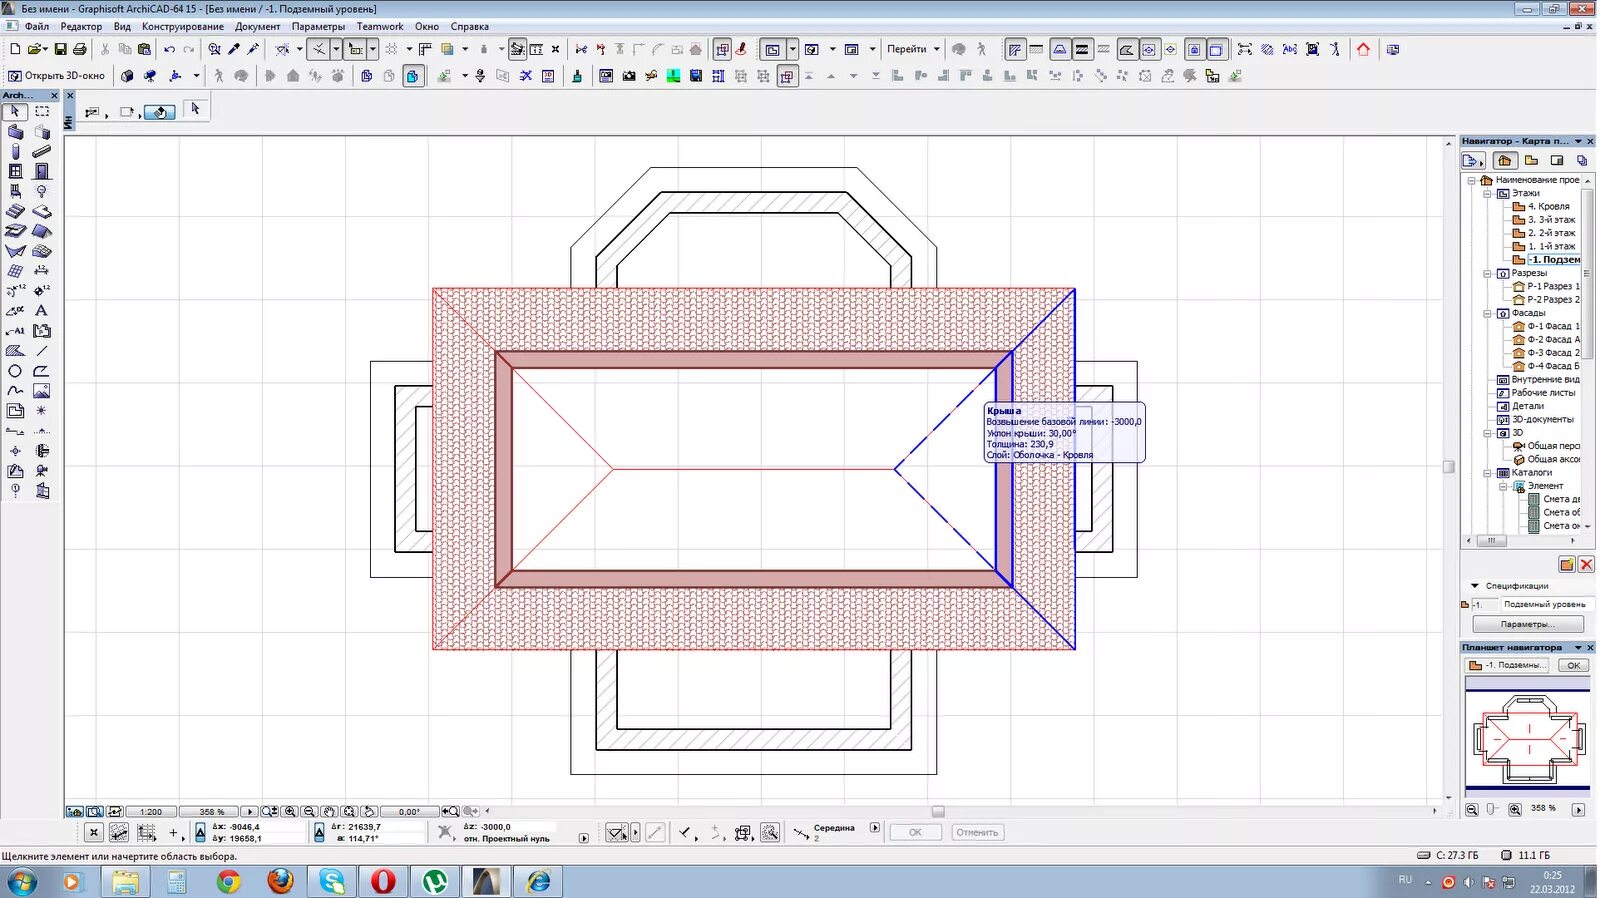Open the Teamwork menu
1600x898 pixels.
[x=380, y=27]
